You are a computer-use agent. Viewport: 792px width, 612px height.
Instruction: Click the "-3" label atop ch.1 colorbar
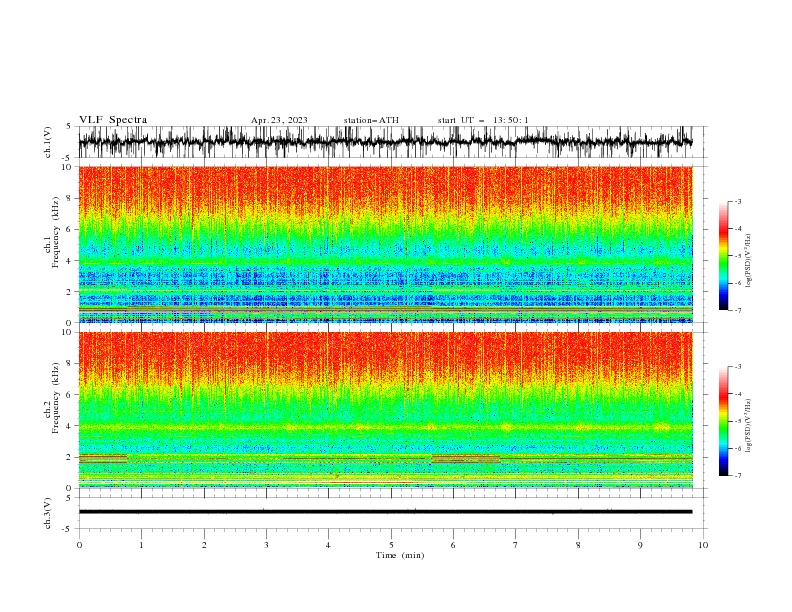click(738, 201)
